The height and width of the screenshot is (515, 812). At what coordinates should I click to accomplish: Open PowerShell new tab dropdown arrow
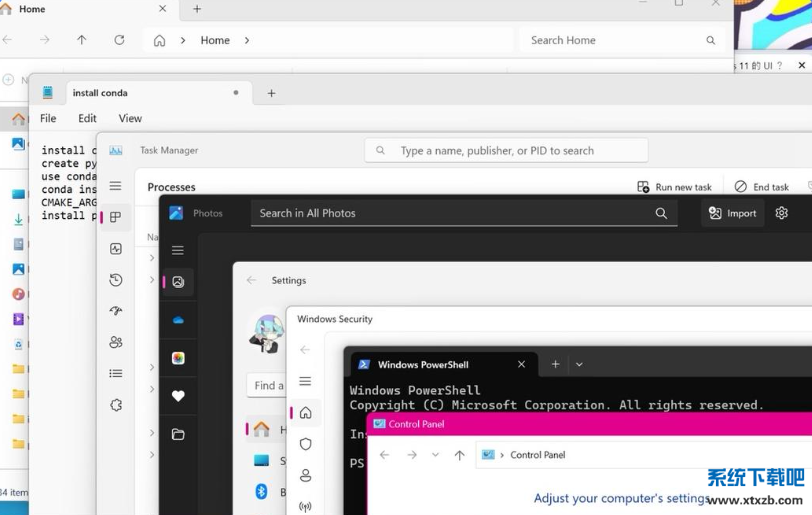(x=579, y=365)
